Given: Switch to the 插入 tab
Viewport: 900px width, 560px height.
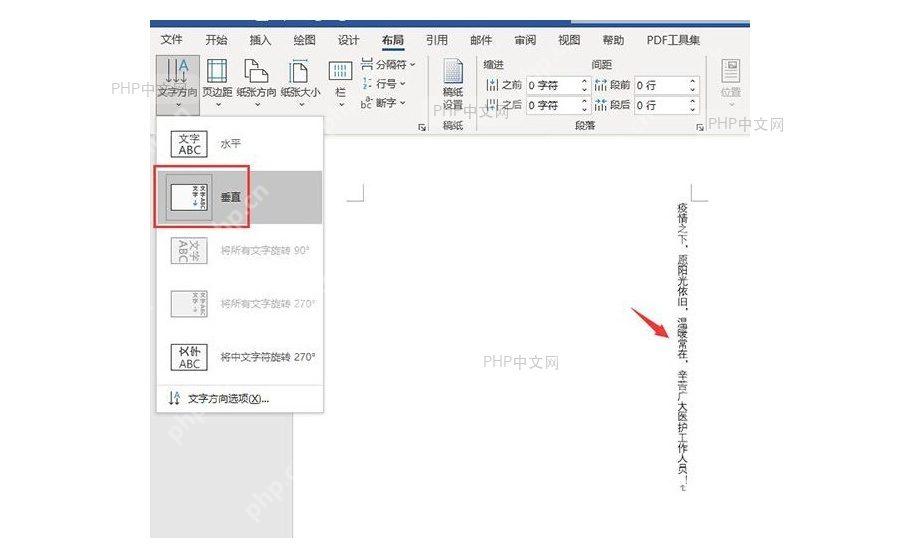Looking at the screenshot, I should pyautogui.click(x=260, y=40).
